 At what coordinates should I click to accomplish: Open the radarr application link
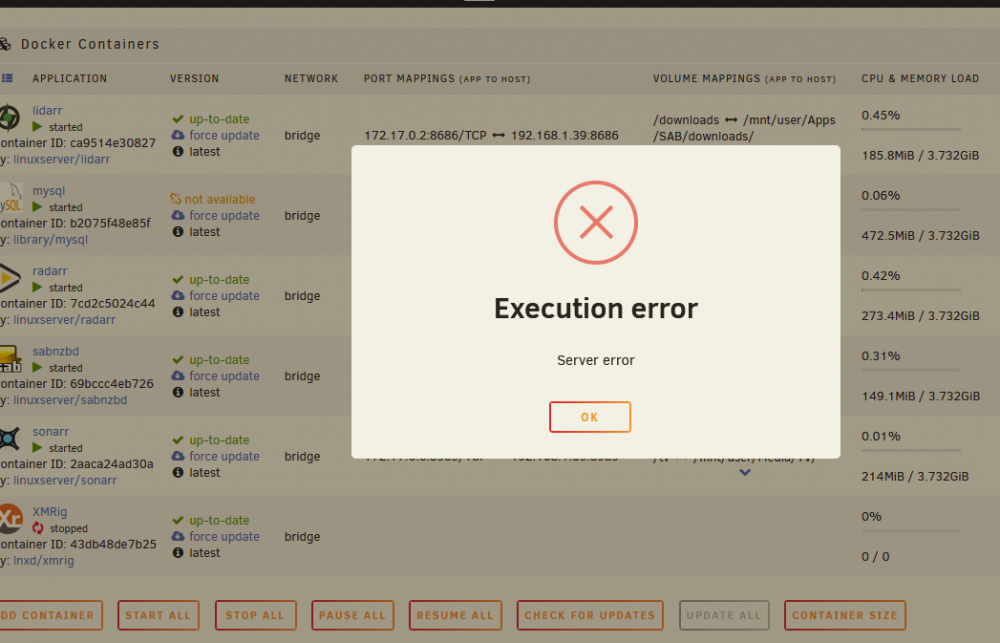tap(50, 271)
